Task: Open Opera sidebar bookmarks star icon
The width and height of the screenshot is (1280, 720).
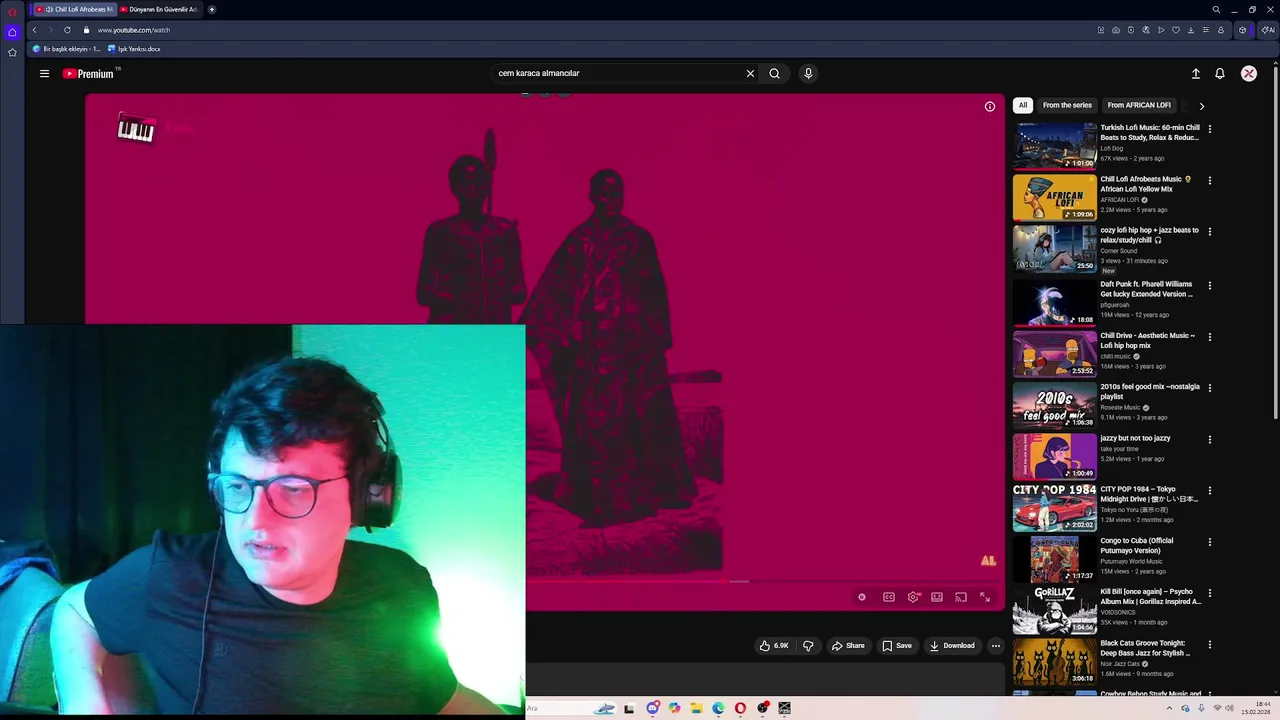Action: (x=12, y=53)
